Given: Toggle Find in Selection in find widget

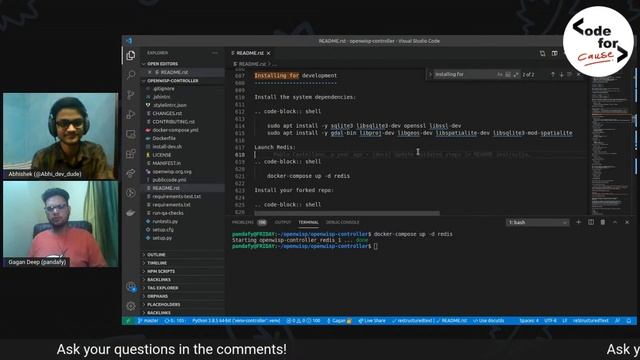Looking at the screenshot, I should (569, 74).
